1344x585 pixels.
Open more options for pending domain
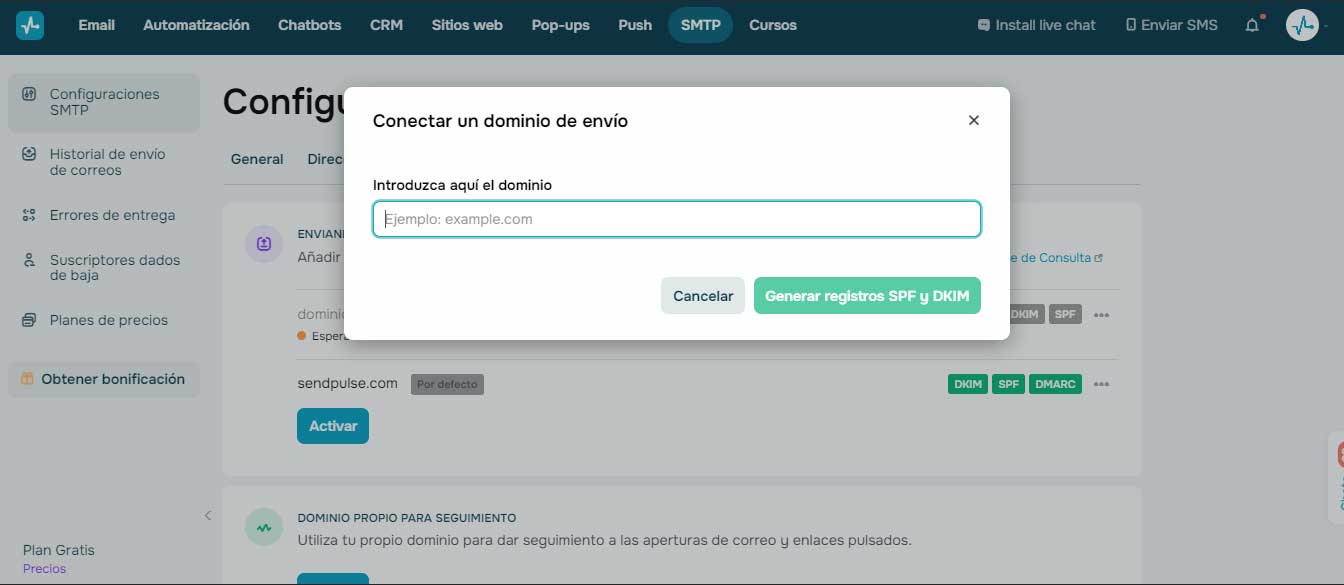click(1101, 314)
